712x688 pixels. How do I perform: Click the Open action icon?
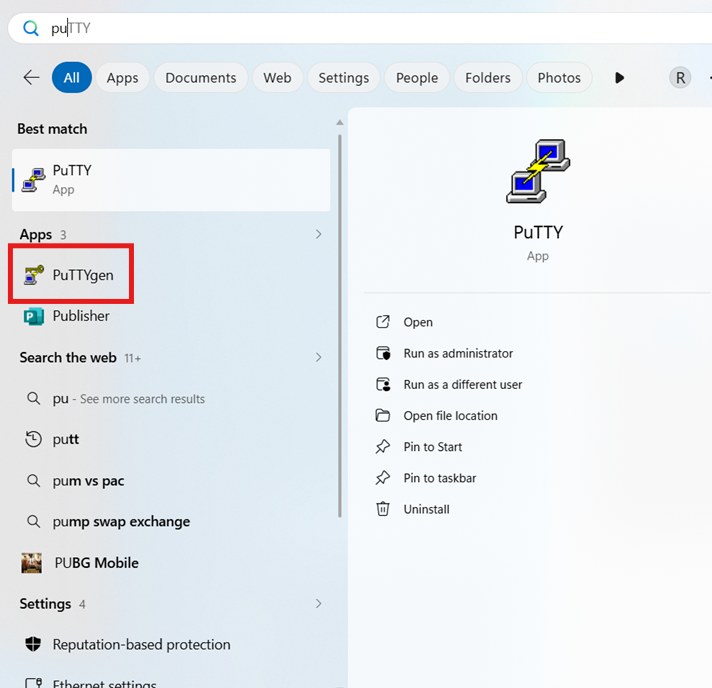click(x=383, y=322)
